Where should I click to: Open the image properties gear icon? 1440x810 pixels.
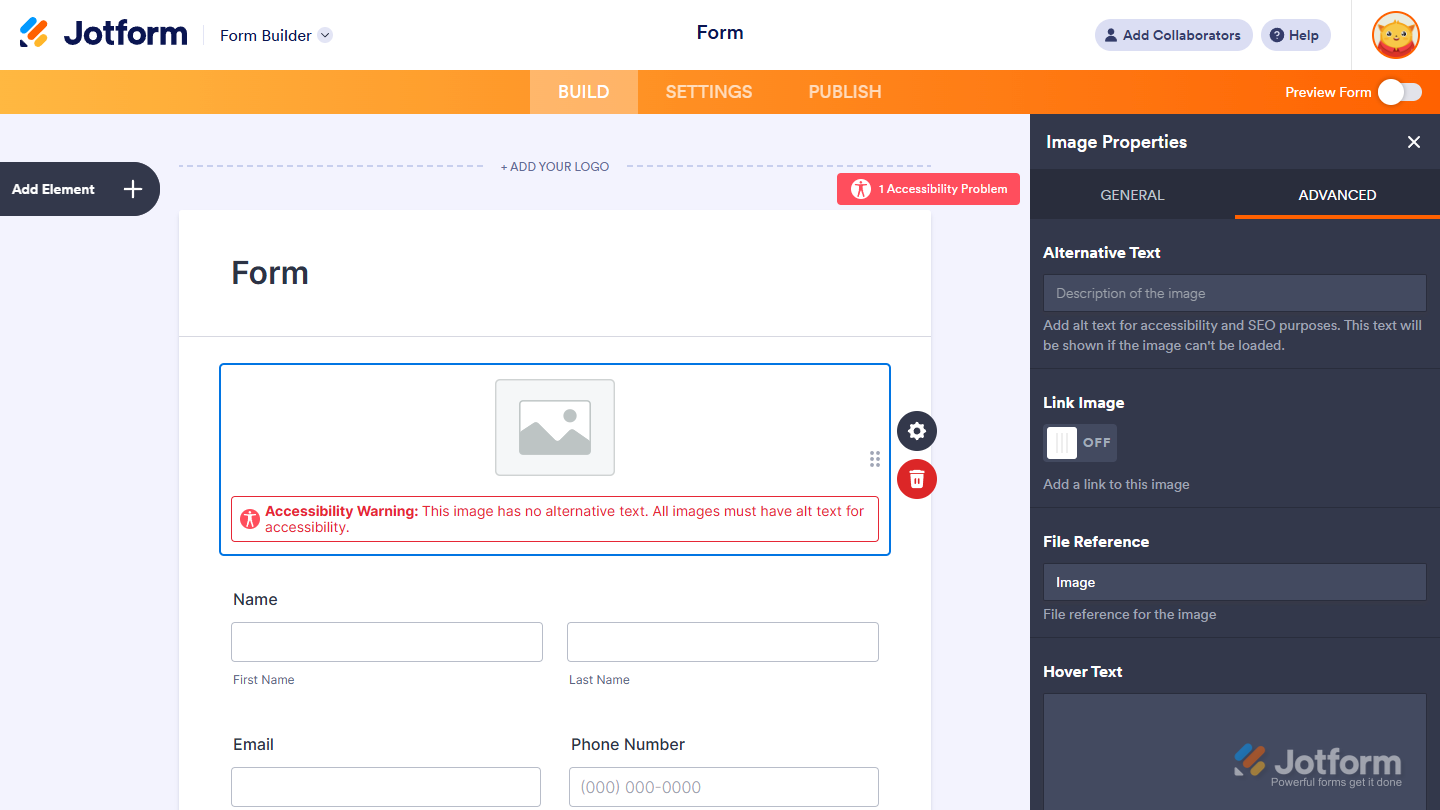click(x=916, y=431)
